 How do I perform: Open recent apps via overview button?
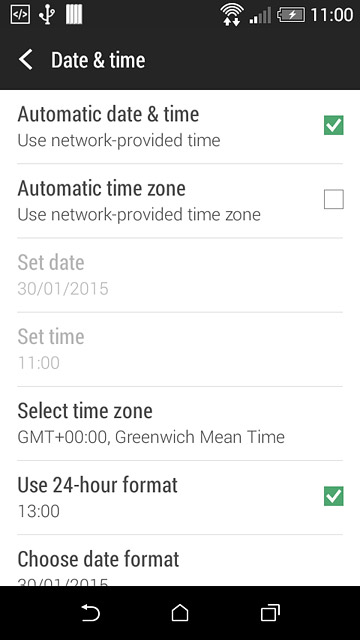270,613
